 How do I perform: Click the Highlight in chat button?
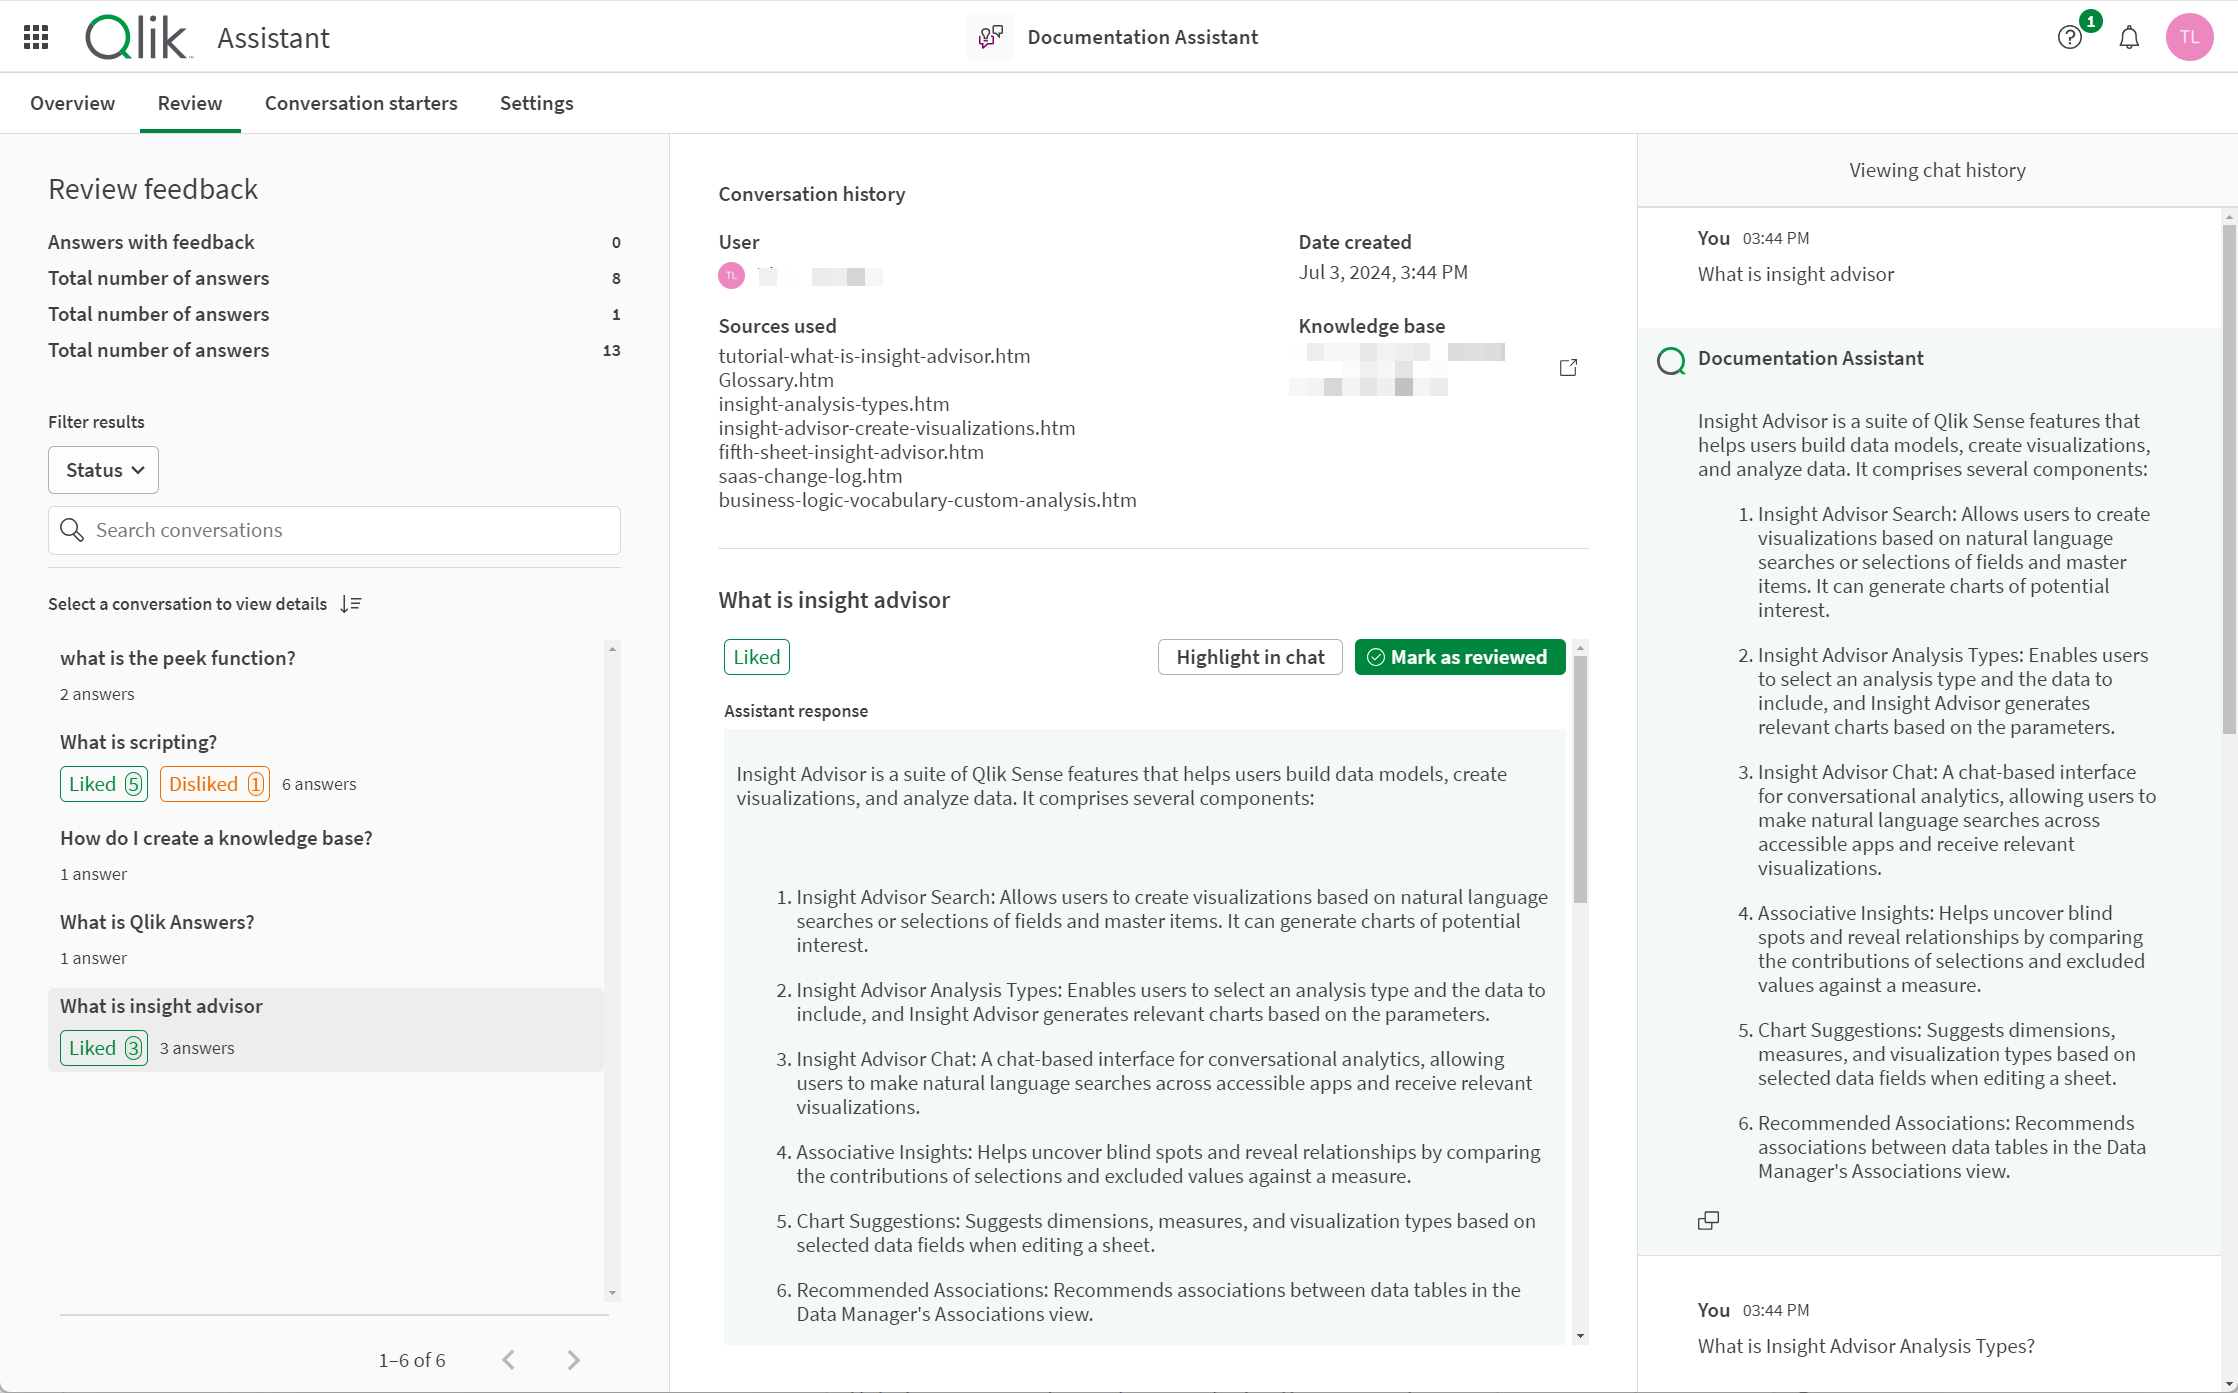(x=1250, y=656)
